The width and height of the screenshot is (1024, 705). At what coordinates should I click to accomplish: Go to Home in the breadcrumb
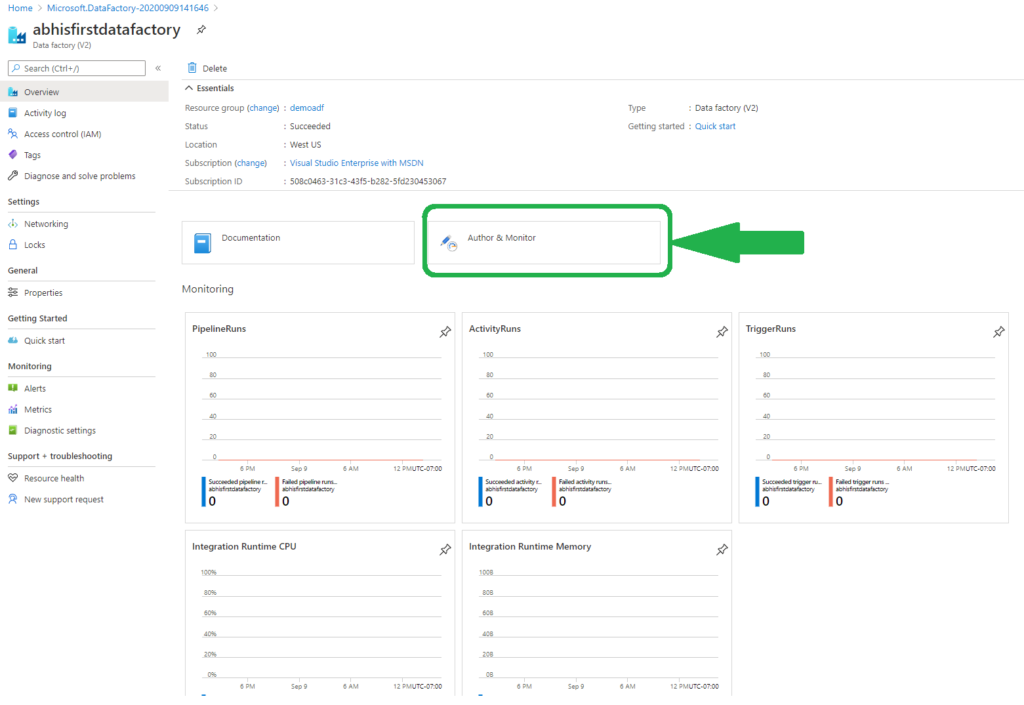click(20, 8)
